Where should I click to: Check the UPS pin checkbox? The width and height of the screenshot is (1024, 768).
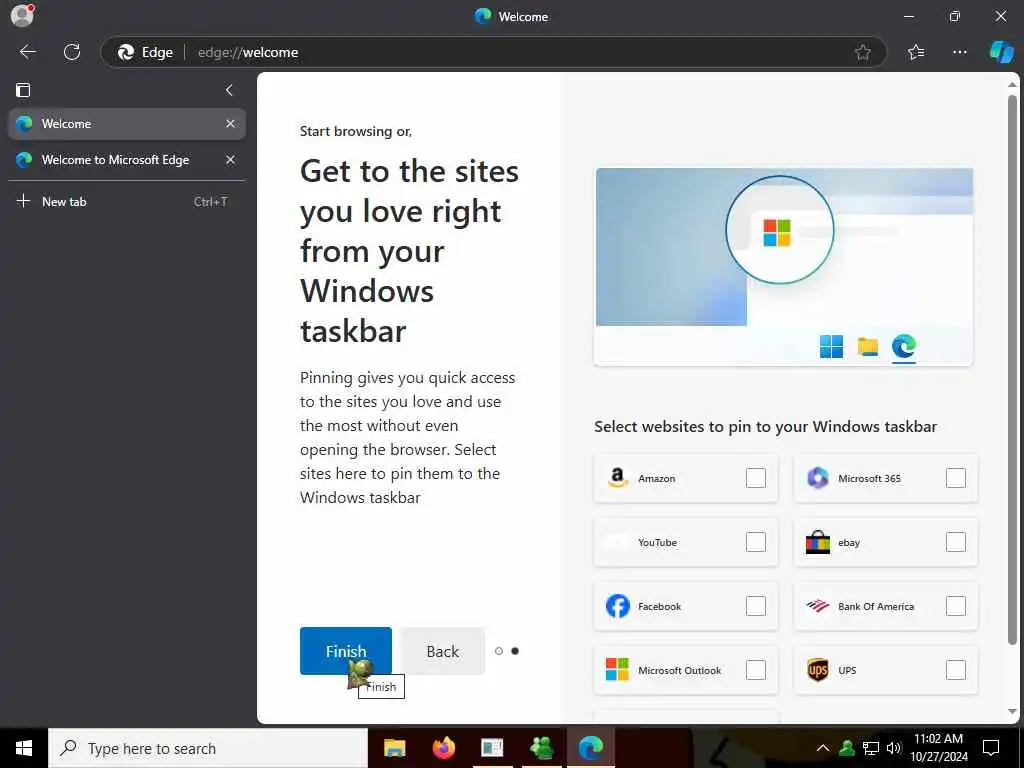point(955,670)
